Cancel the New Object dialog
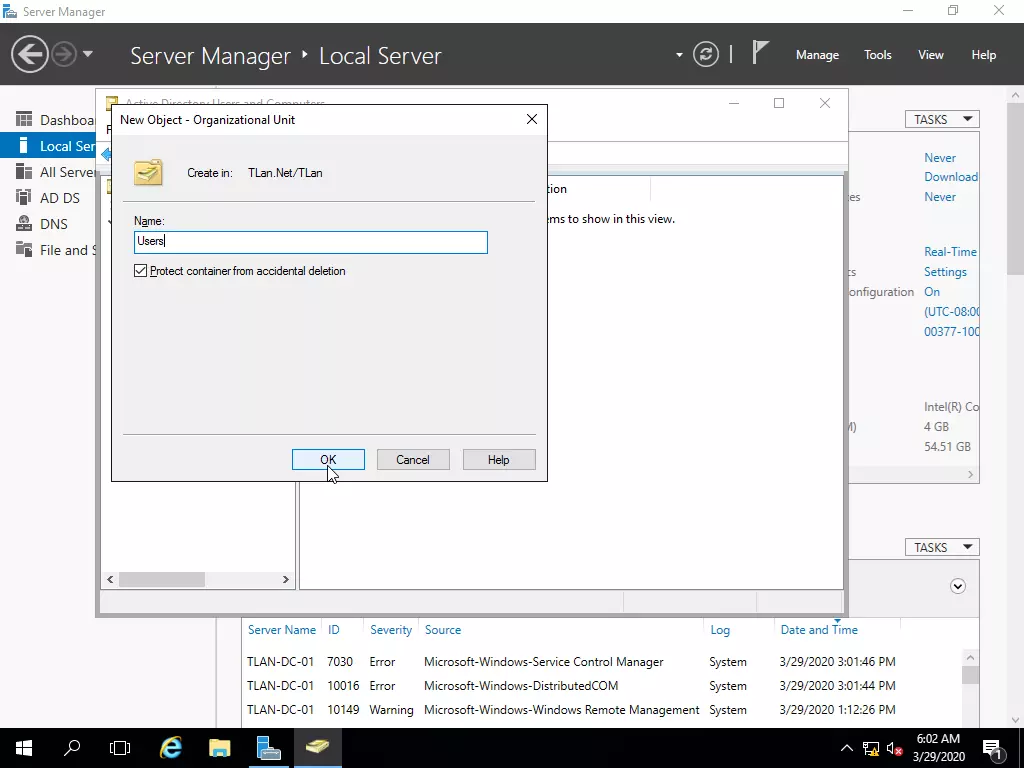Screen dimensions: 1024x768 click(x=413, y=460)
